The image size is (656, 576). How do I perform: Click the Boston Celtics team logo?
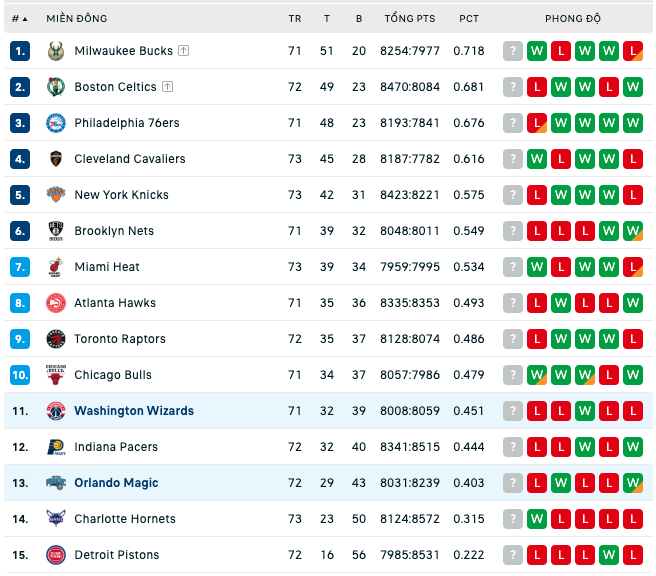coord(56,87)
